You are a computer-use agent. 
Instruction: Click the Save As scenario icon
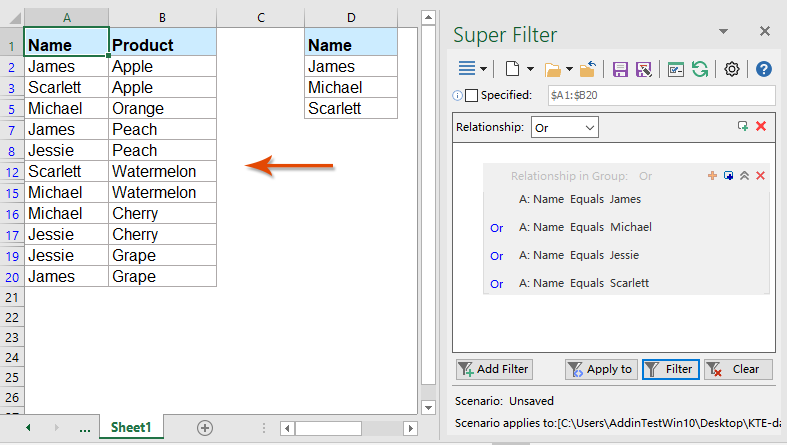[x=644, y=69]
